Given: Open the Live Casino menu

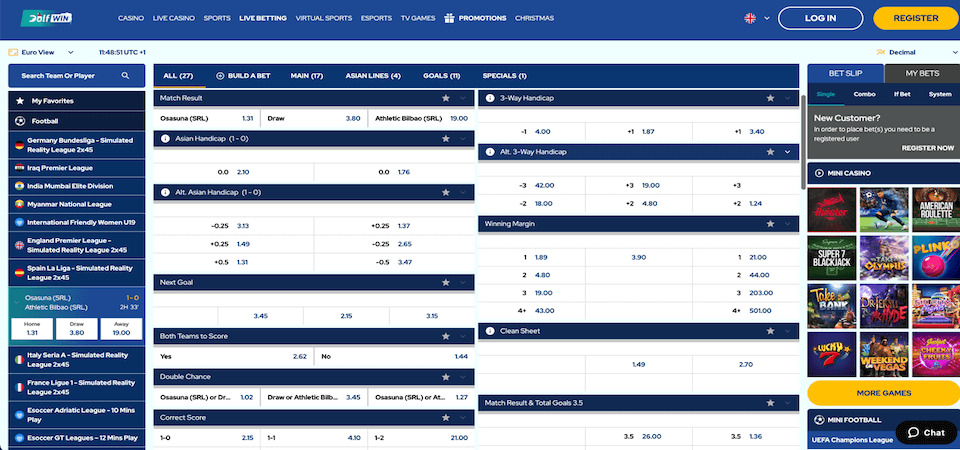Looking at the screenshot, I should (x=174, y=18).
